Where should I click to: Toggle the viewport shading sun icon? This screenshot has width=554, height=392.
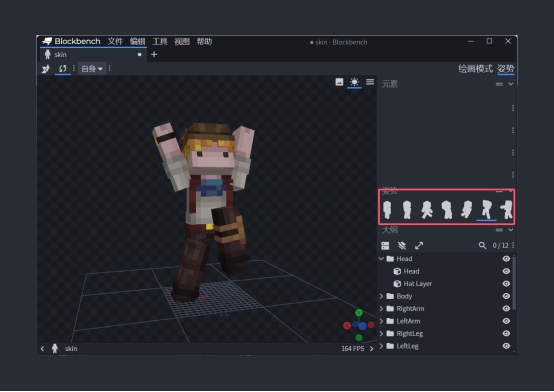(354, 82)
